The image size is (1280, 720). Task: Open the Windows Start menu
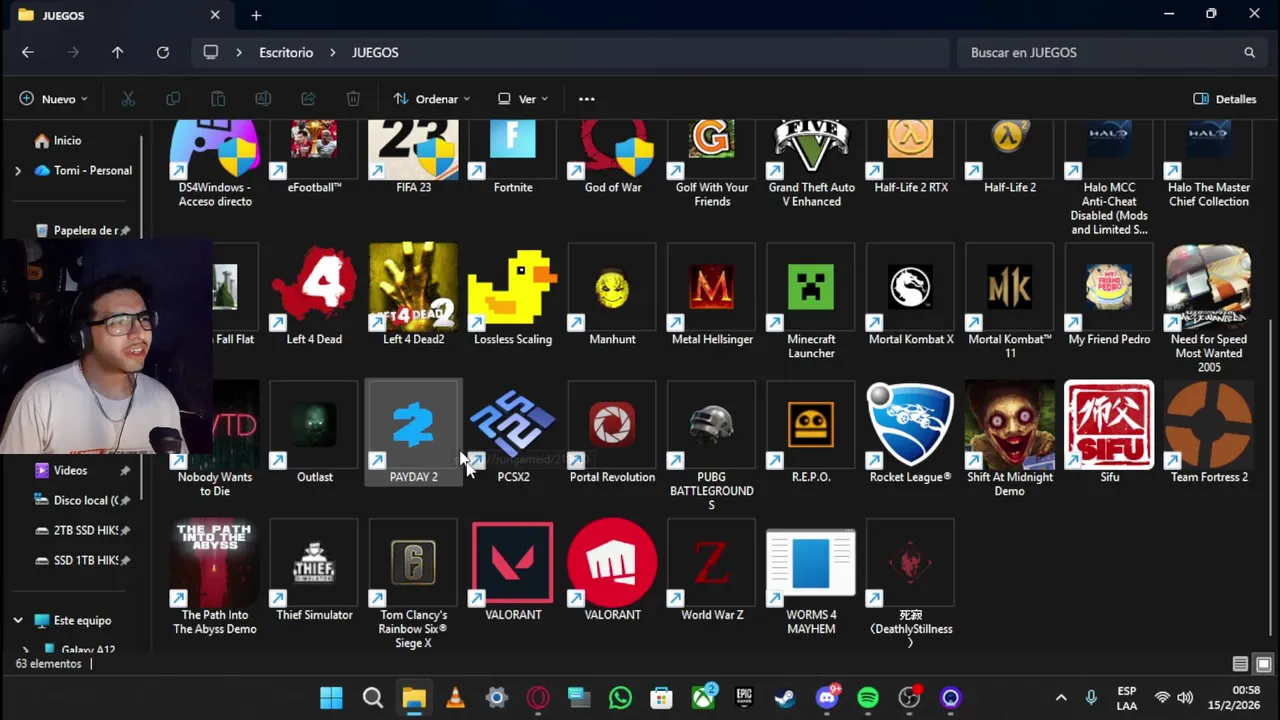tap(331, 698)
